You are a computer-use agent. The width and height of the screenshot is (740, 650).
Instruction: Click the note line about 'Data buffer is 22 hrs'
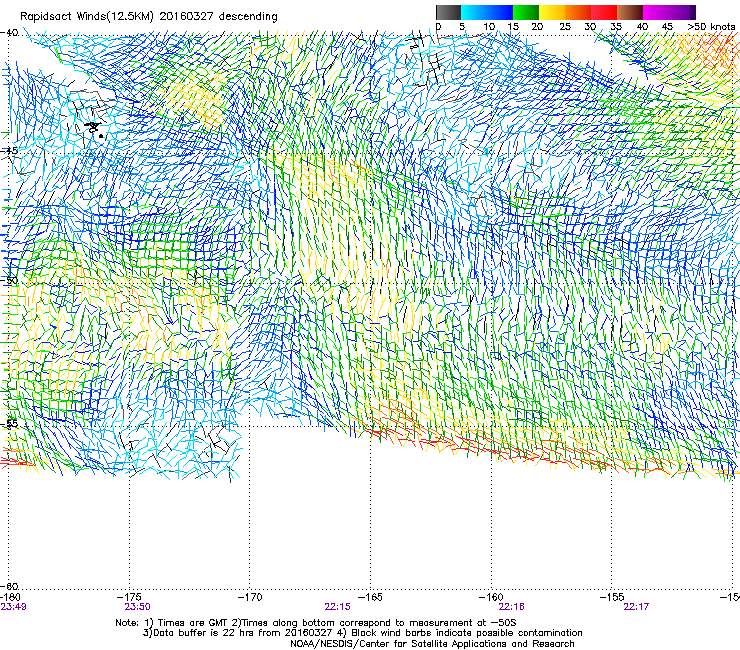362,633
